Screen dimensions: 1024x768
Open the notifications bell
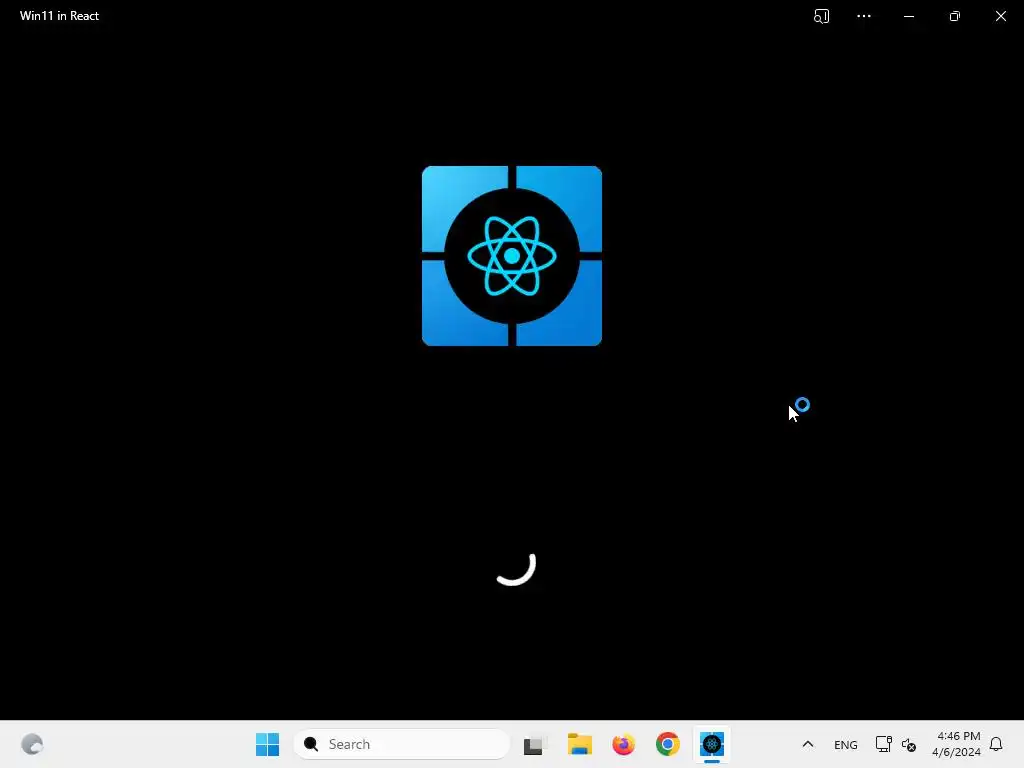(x=996, y=744)
